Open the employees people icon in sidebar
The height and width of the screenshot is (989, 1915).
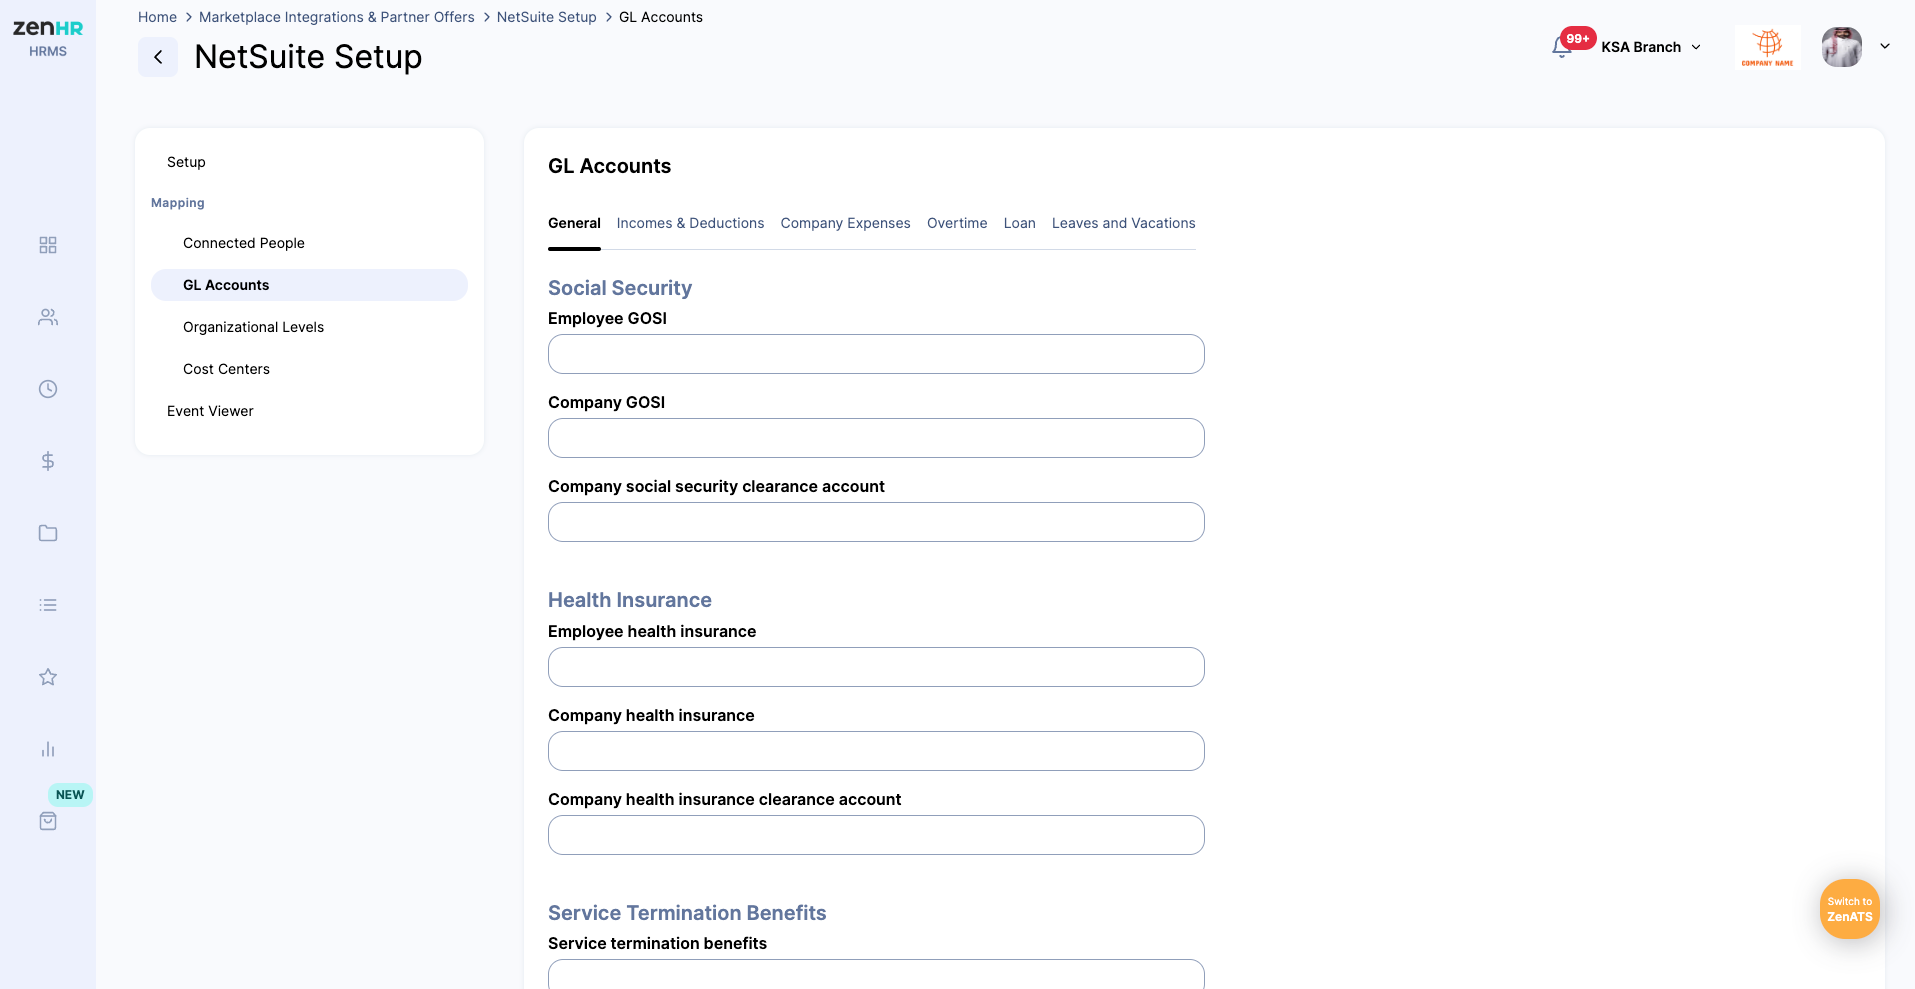point(48,317)
